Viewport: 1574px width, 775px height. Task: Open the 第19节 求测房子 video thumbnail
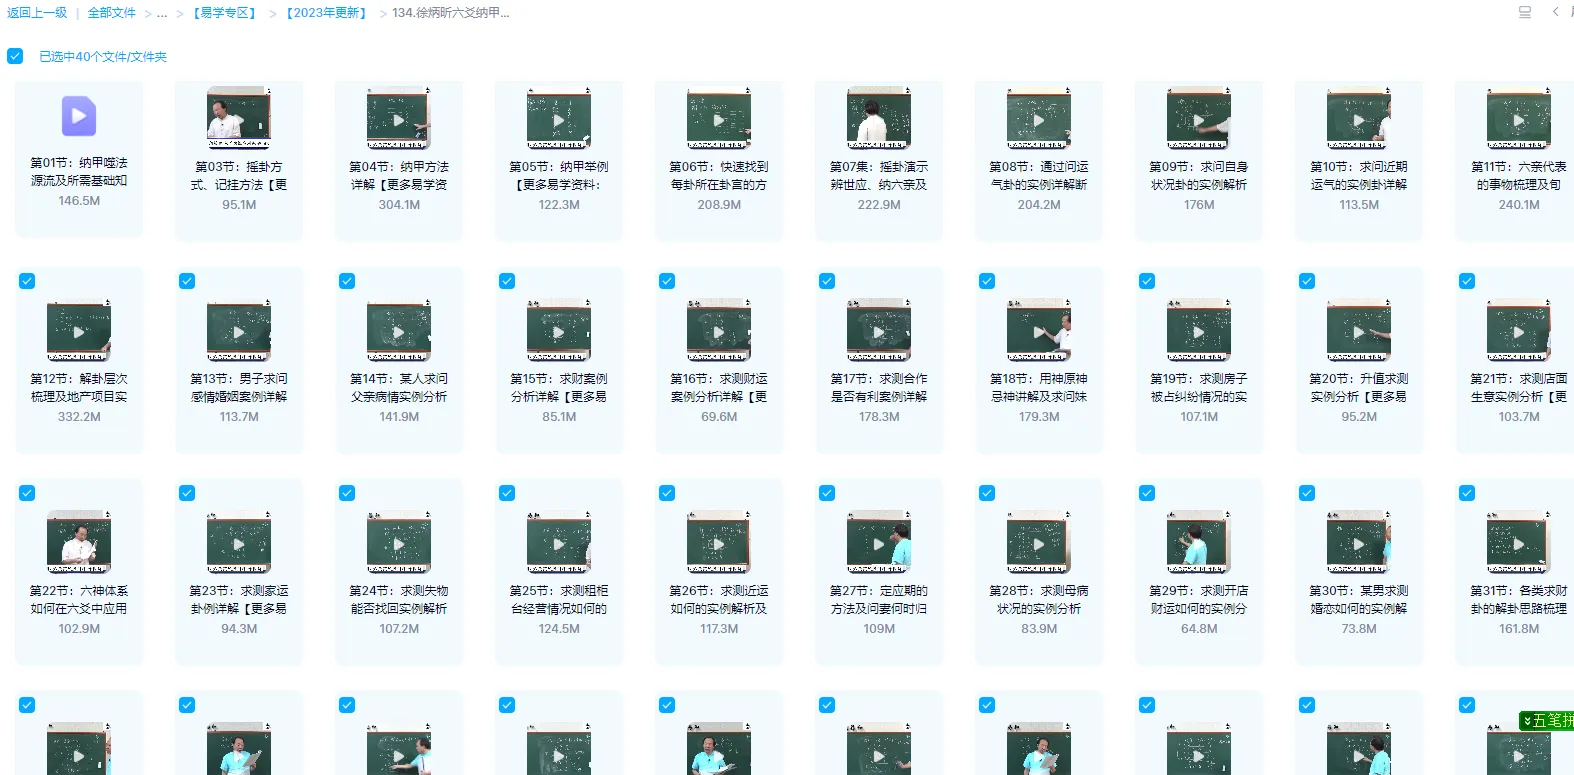[1199, 330]
